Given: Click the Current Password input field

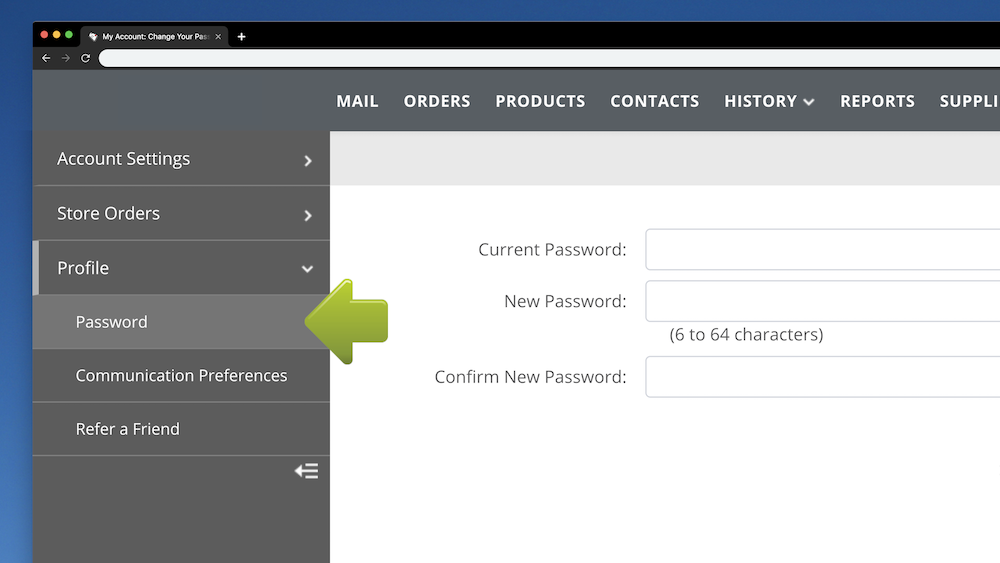Looking at the screenshot, I should tap(823, 249).
